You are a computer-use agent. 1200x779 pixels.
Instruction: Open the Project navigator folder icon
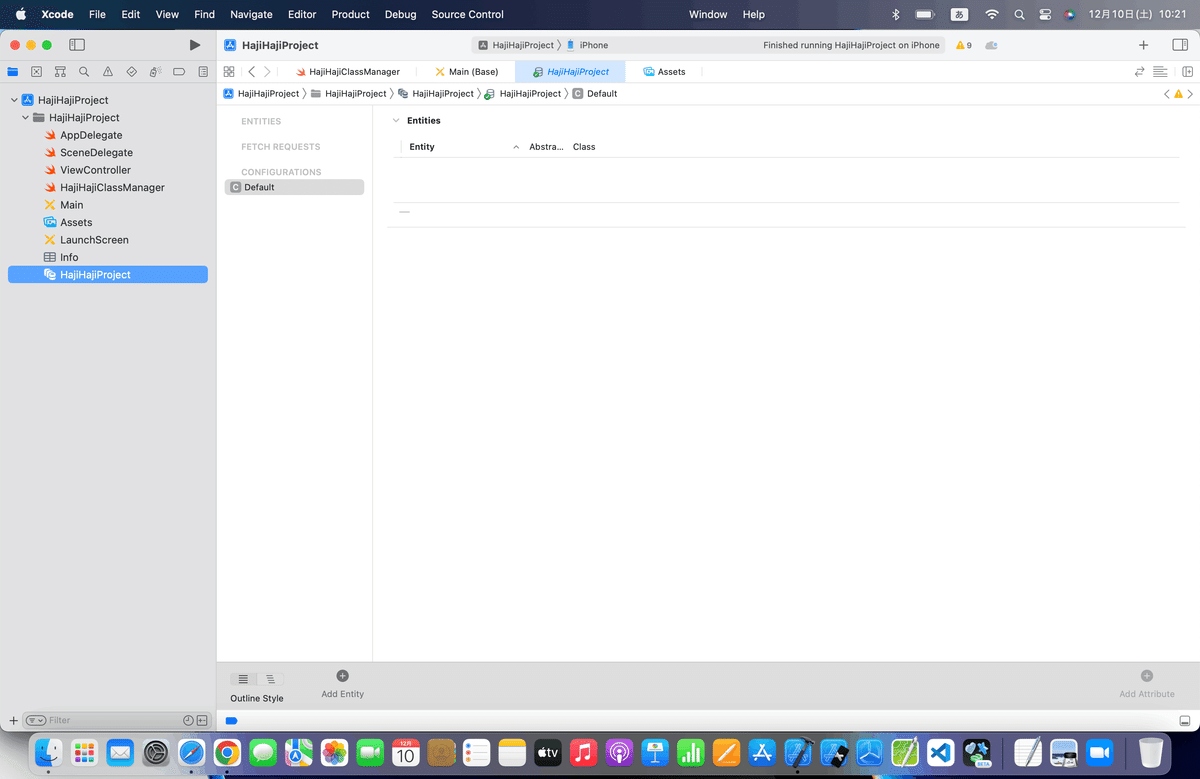pos(13,72)
